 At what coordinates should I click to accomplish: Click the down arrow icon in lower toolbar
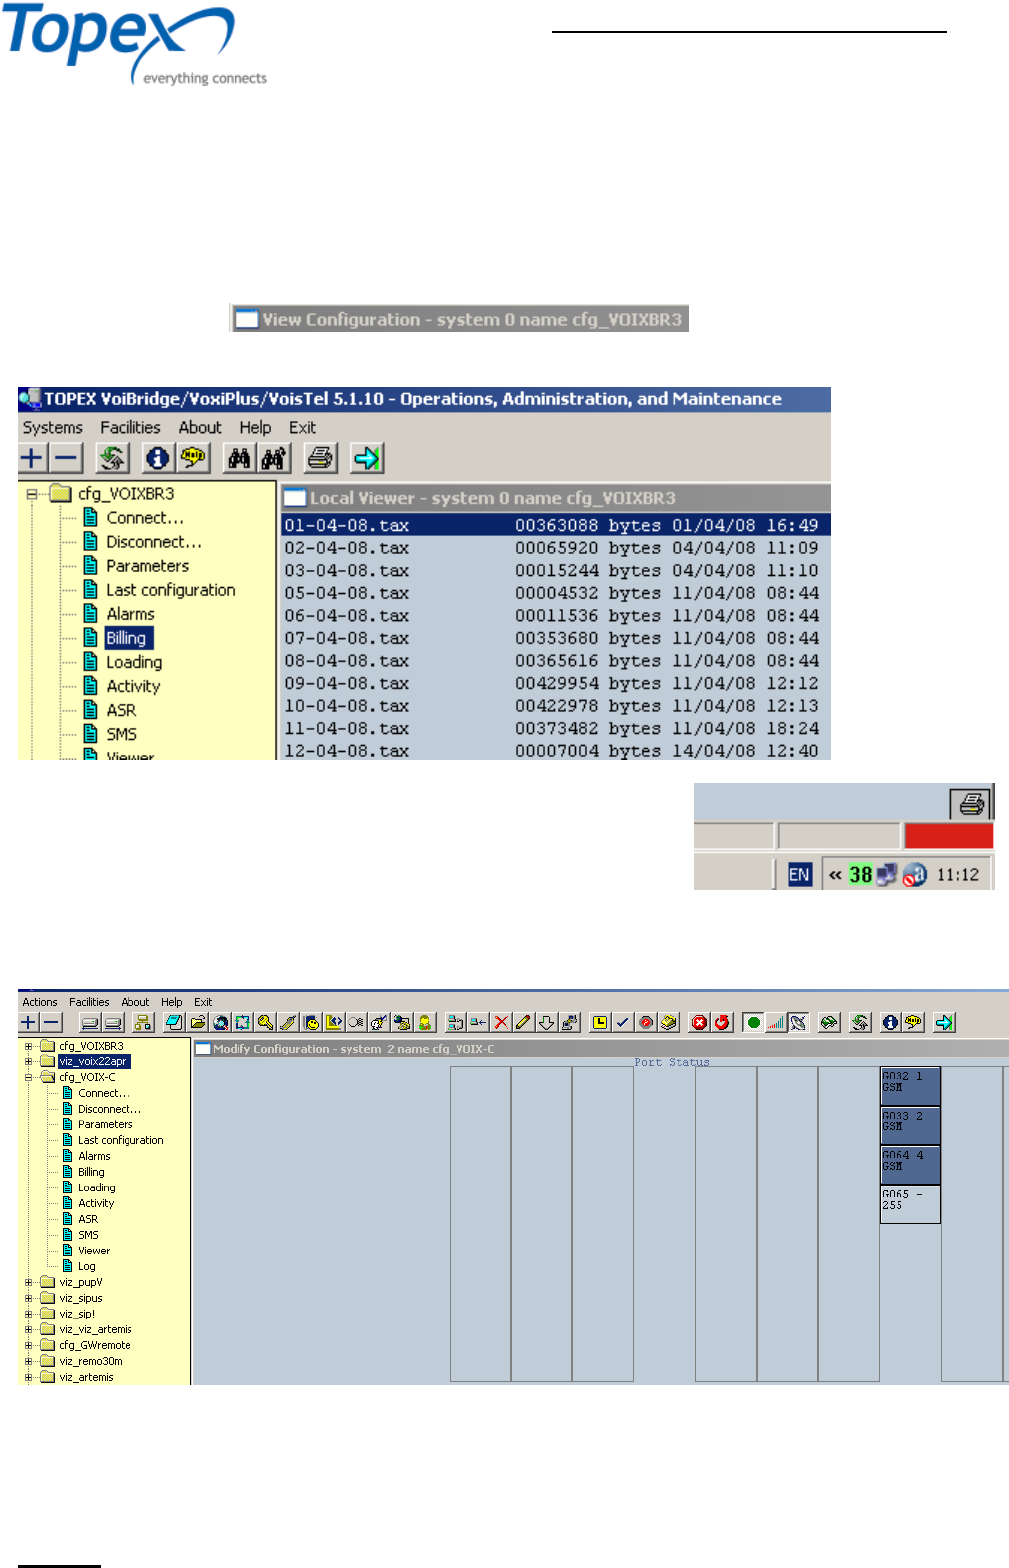click(546, 1022)
